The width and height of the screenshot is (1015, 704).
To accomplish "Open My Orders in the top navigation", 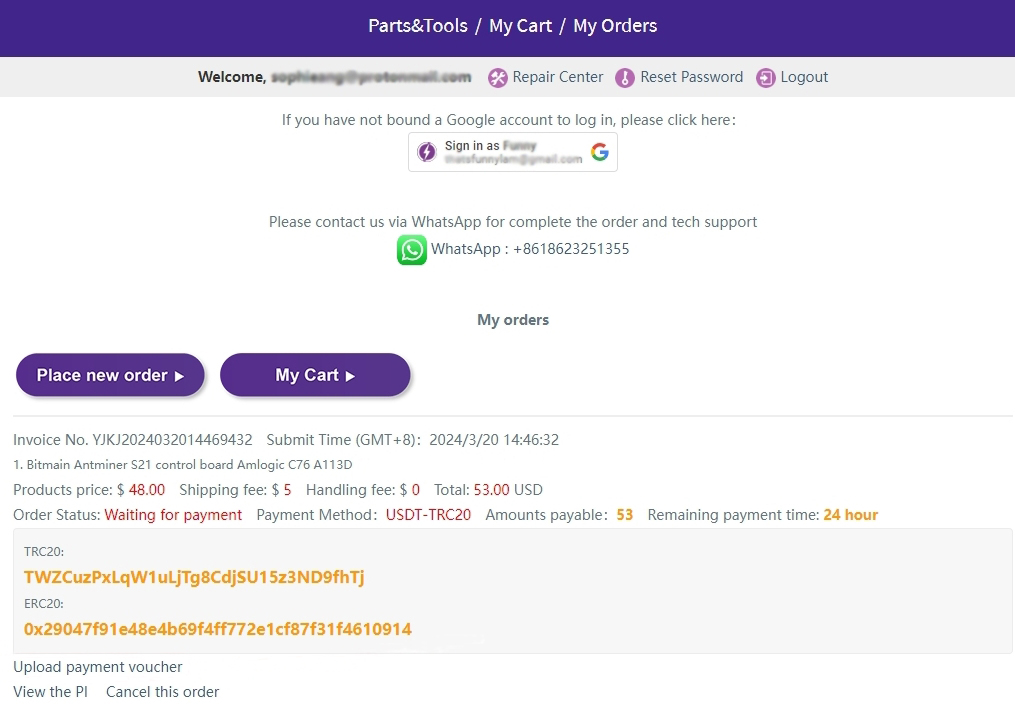I will [x=615, y=26].
